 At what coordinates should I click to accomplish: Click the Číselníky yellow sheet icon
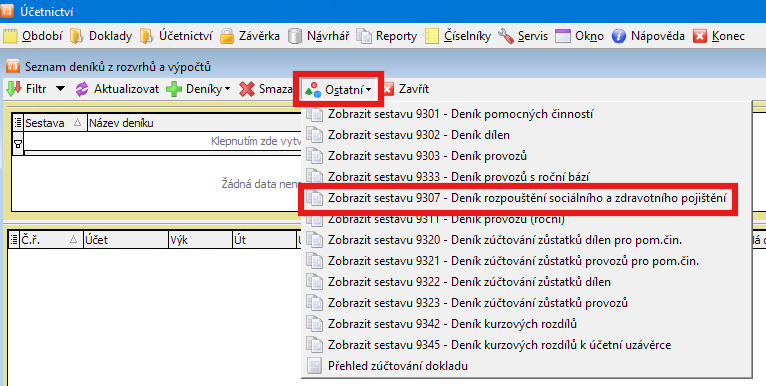click(x=432, y=36)
